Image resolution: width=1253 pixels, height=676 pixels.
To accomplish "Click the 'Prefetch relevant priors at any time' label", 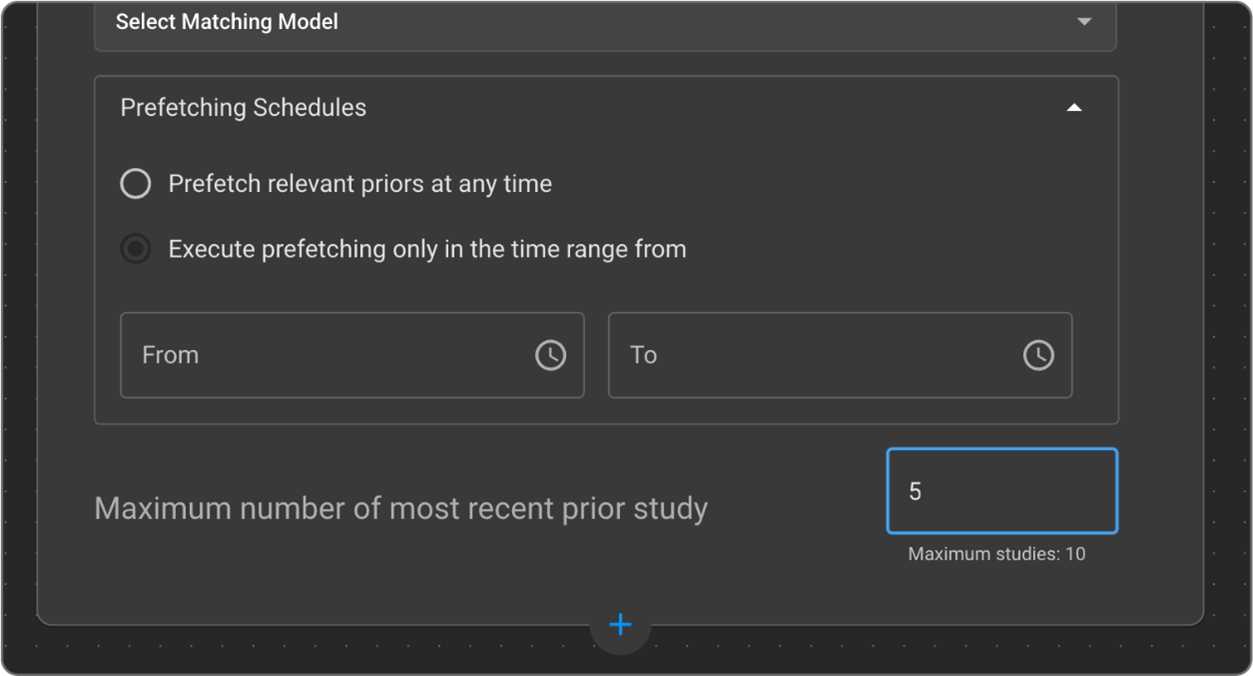I will [x=360, y=184].
